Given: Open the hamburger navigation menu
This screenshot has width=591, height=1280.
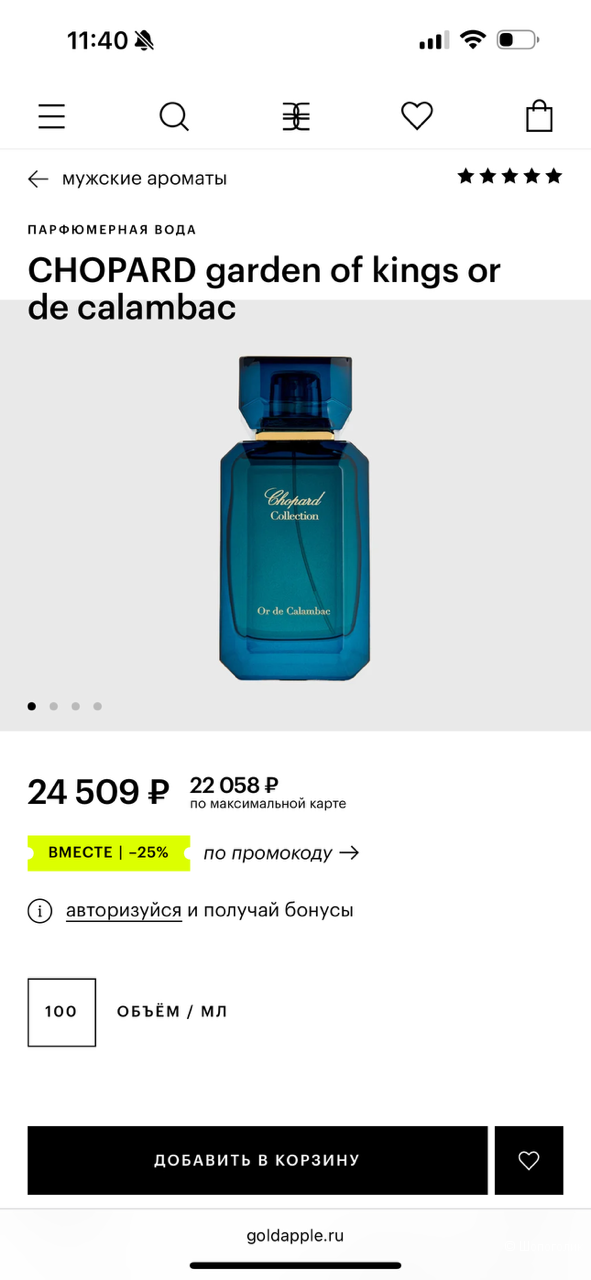Looking at the screenshot, I should [x=51, y=116].
